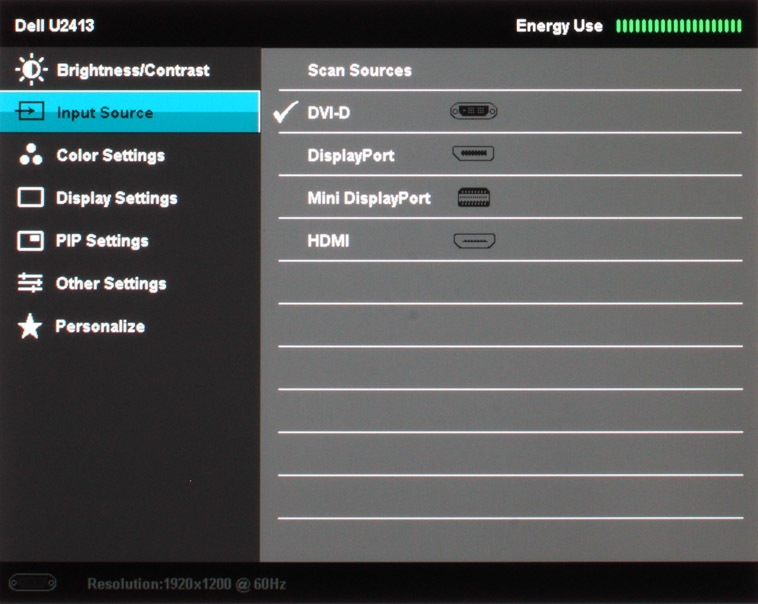Screen dimensions: 758x604
Task: Click the checkmark next to DVI-D
Action: 286,112
